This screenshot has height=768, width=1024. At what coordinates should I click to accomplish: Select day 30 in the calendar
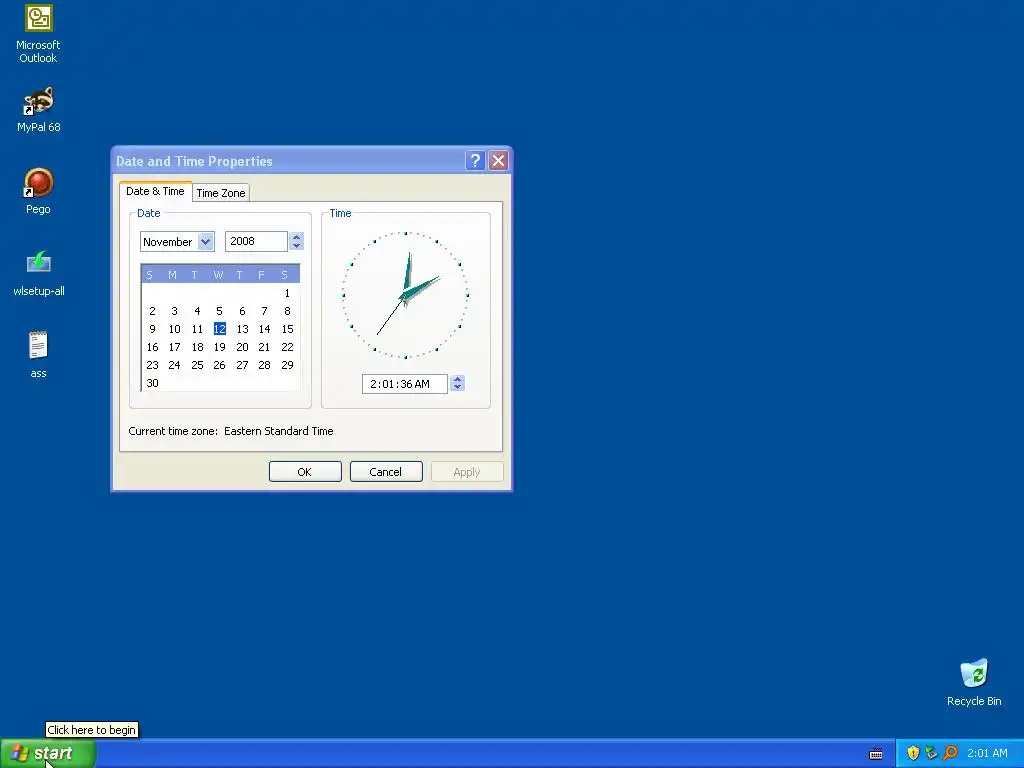click(x=152, y=383)
